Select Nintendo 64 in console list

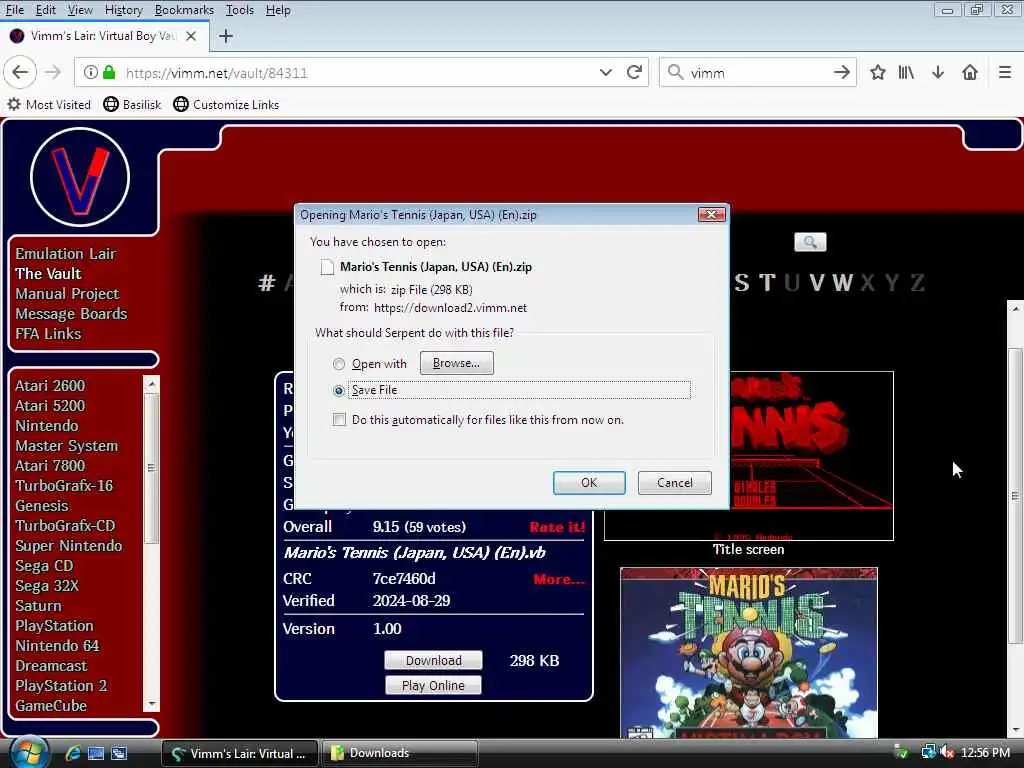(57, 646)
